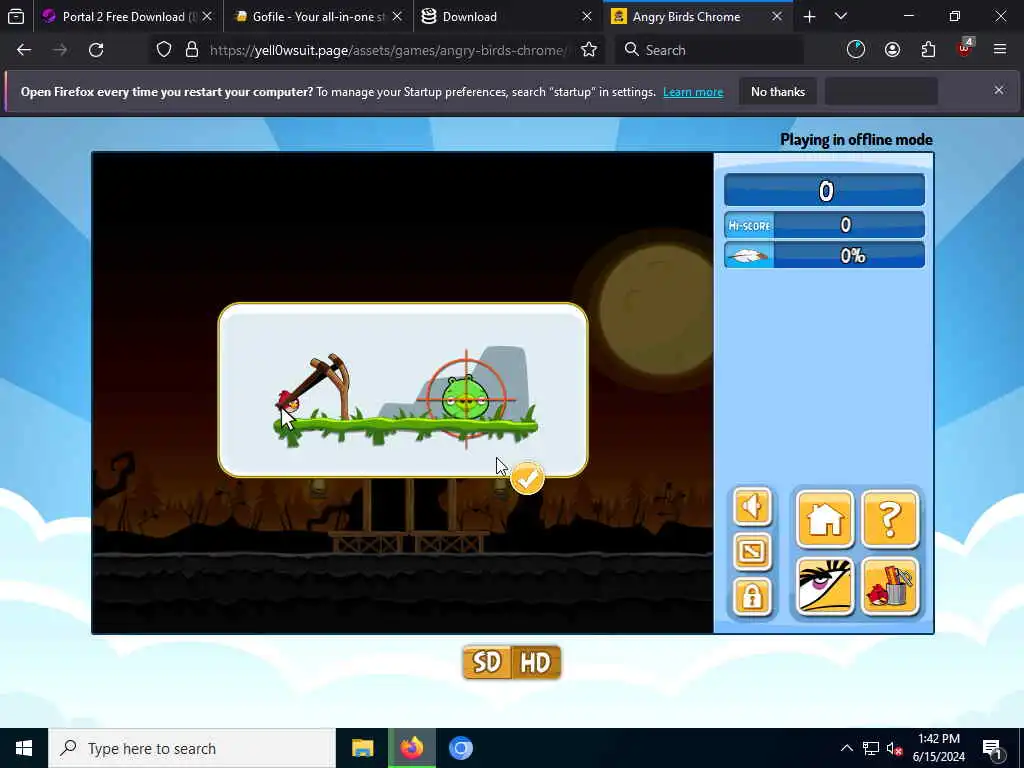This screenshot has width=1024, height=768.
Task: Open the tracking protection shield
Action: tap(164, 50)
